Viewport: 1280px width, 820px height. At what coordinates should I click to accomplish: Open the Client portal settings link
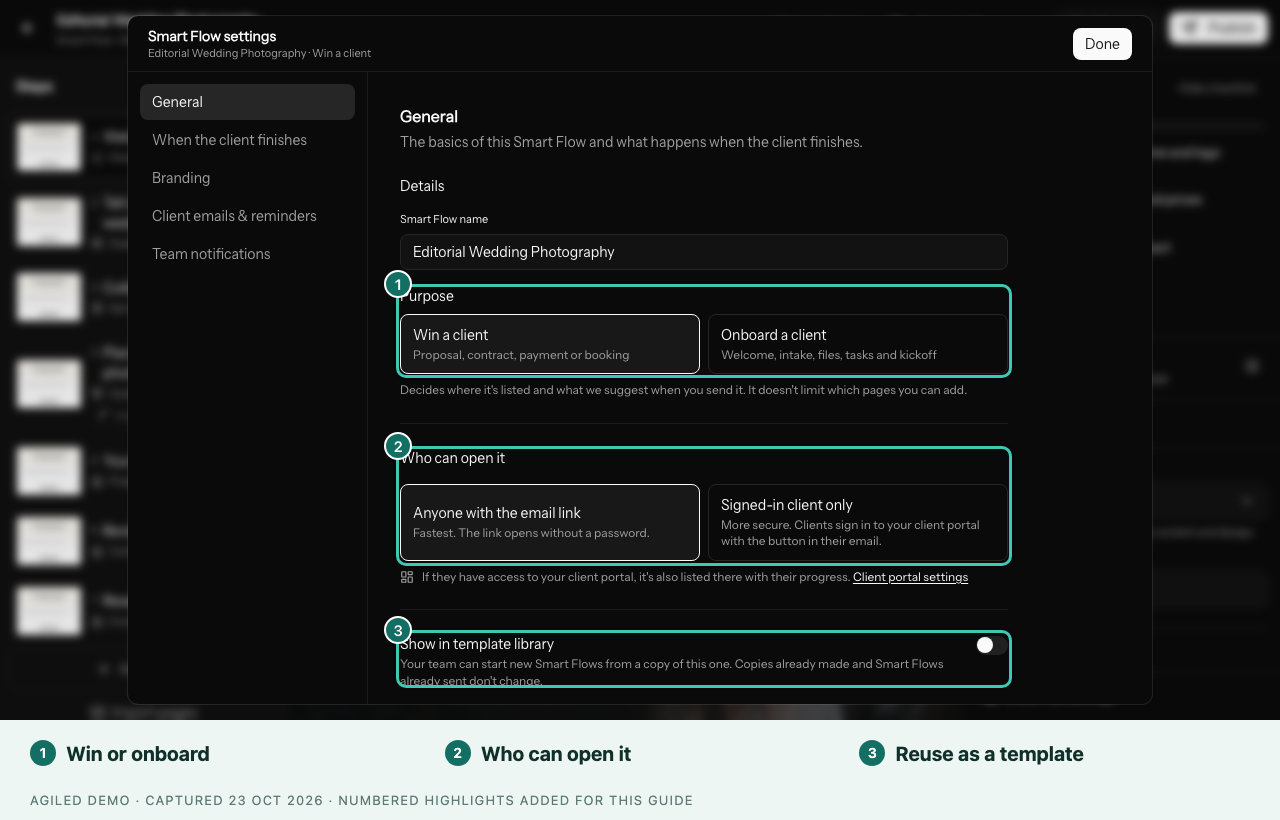pyautogui.click(x=910, y=577)
